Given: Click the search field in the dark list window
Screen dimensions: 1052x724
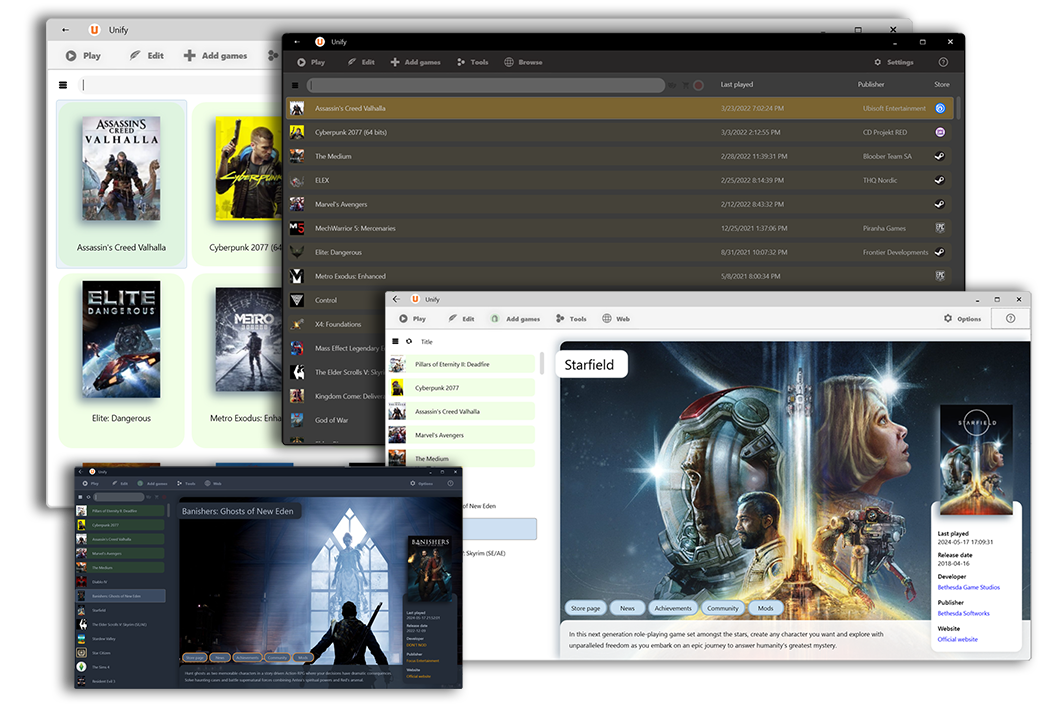Looking at the screenshot, I should point(486,85).
